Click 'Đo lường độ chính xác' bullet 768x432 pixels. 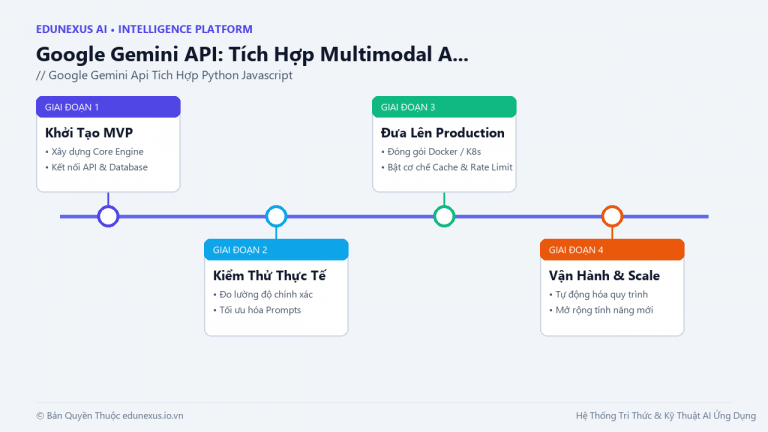click(x=263, y=294)
